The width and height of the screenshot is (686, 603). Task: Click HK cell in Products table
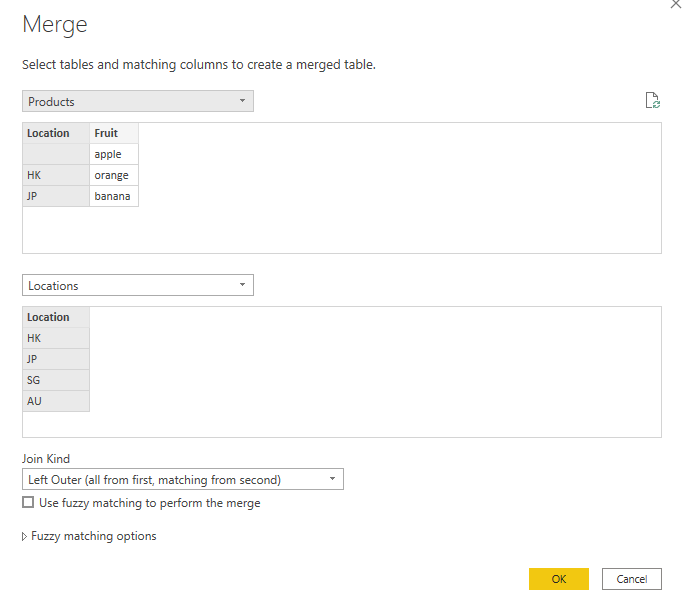coord(56,175)
